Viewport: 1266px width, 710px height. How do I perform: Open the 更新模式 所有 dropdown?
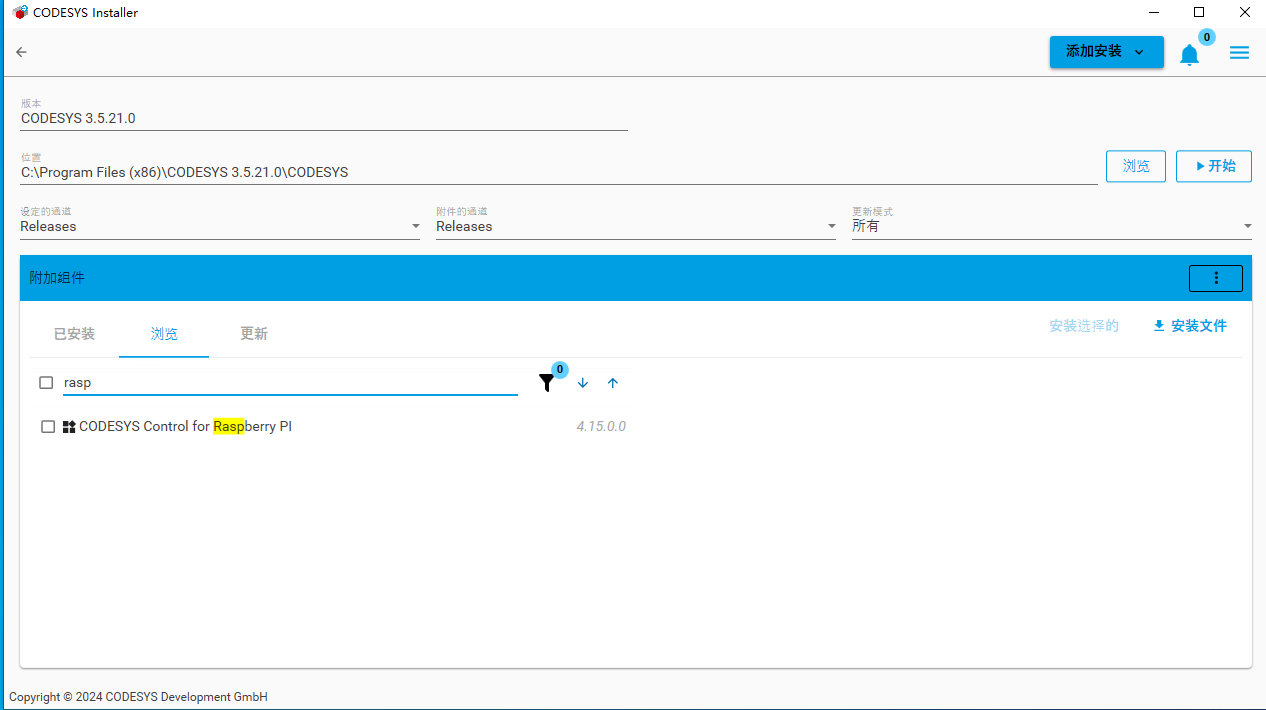[x=1052, y=226]
